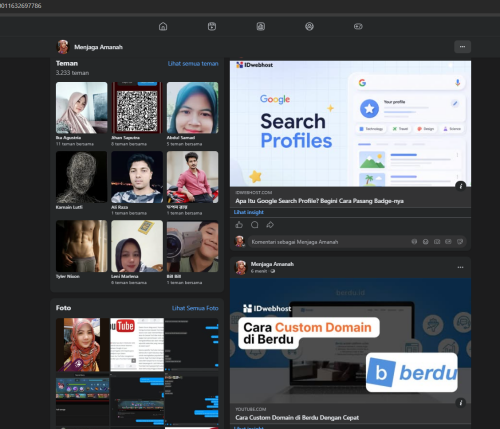This screenshot has height=429, width=500.
Task: Open the Google Search Profile article headline link
Action: (319, 201)
